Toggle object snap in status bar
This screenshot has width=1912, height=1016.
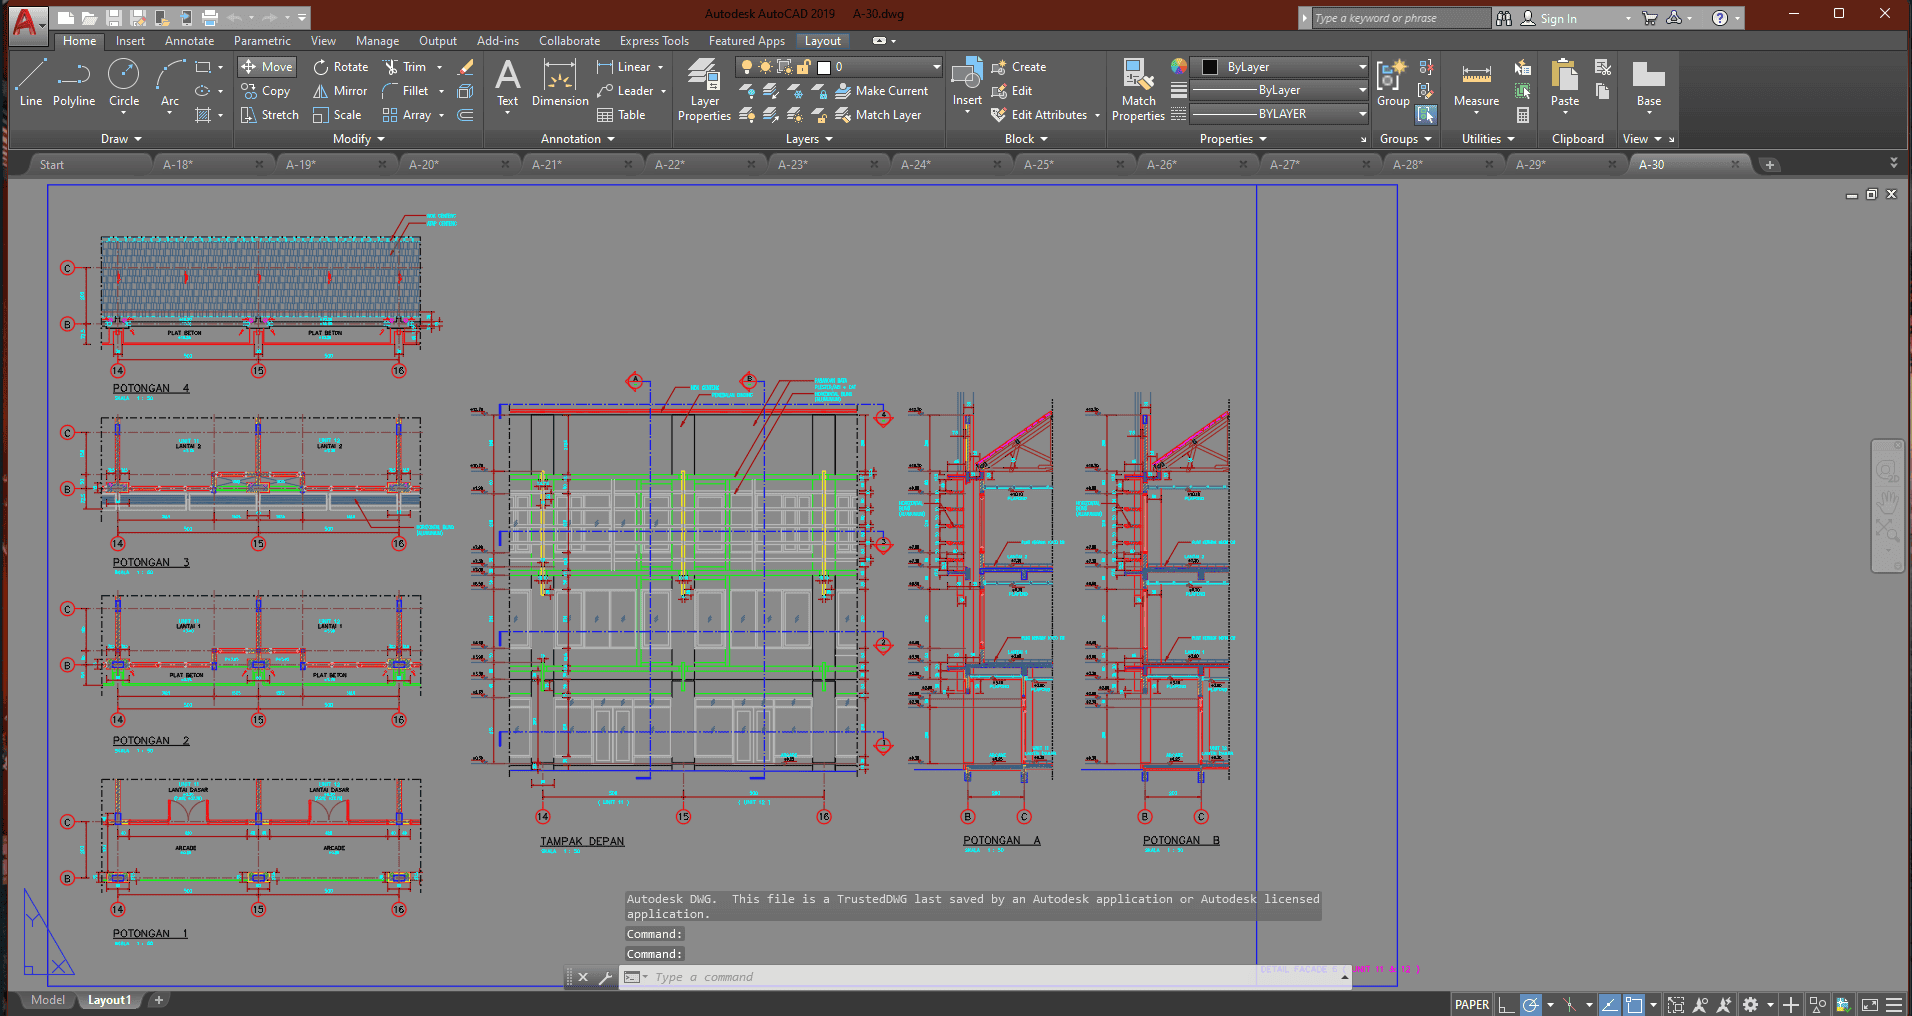pos(1634,1004)
